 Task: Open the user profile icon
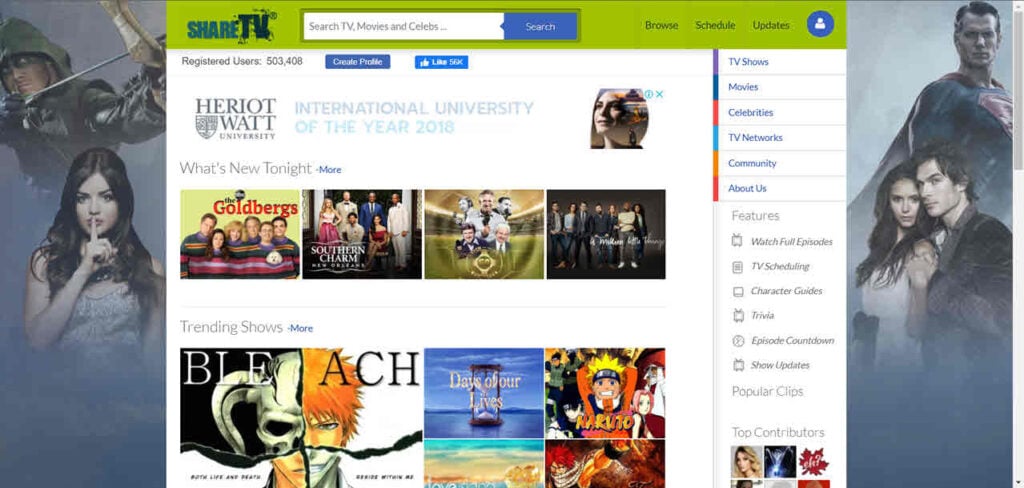pyautogui.click(x=820, y=25)
